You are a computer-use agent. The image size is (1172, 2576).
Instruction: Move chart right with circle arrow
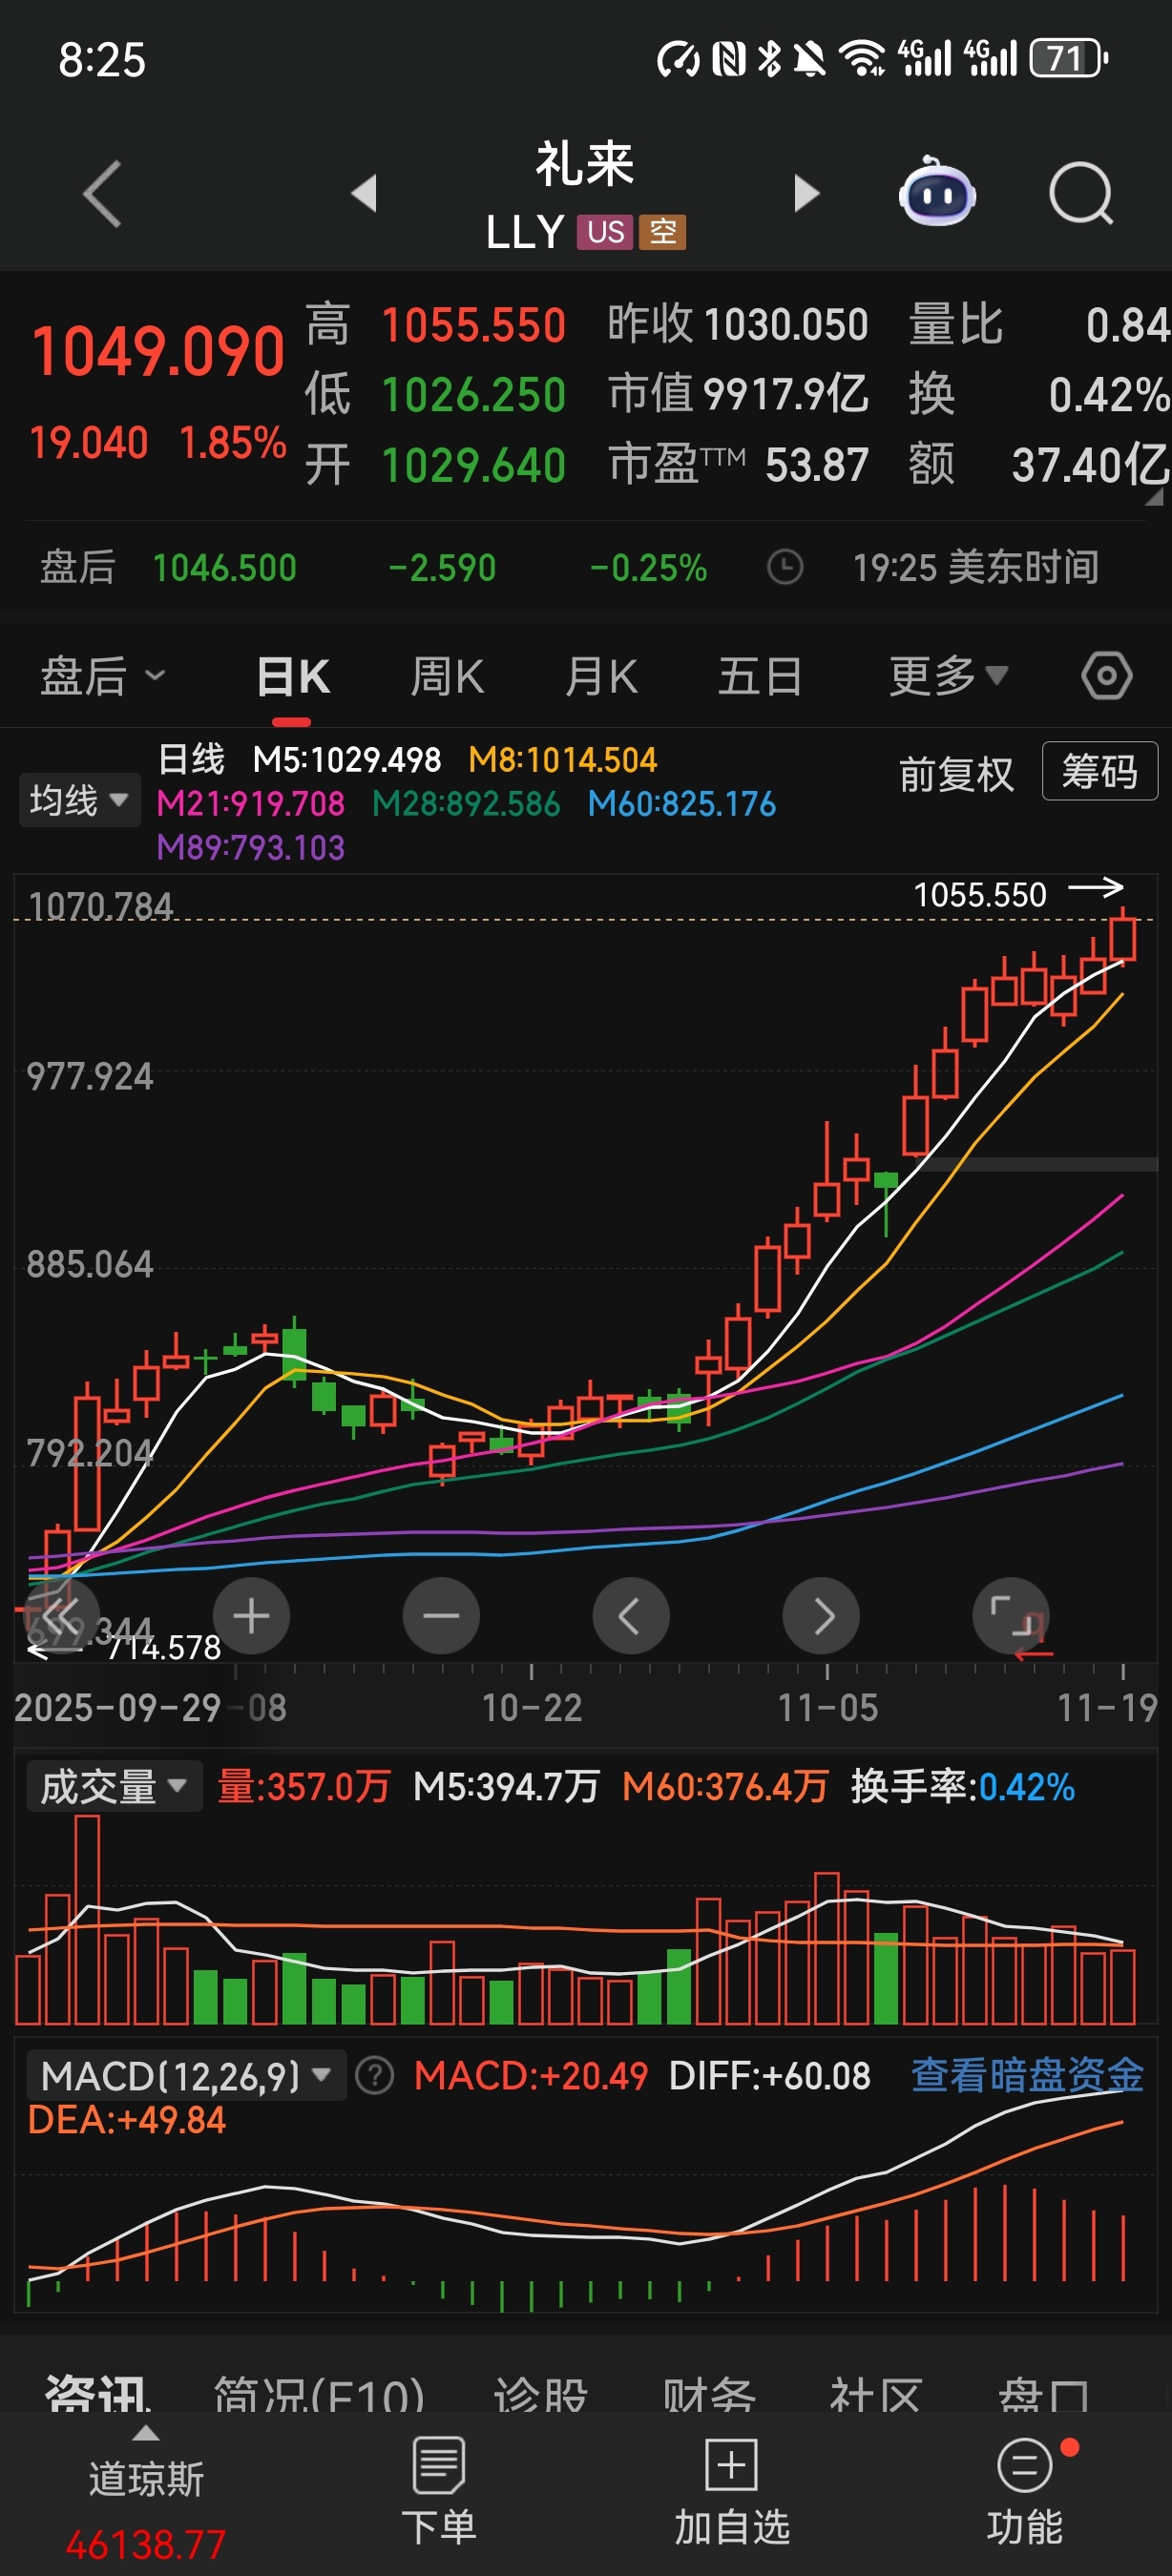pyautogui.click(x=821, y=1616)
